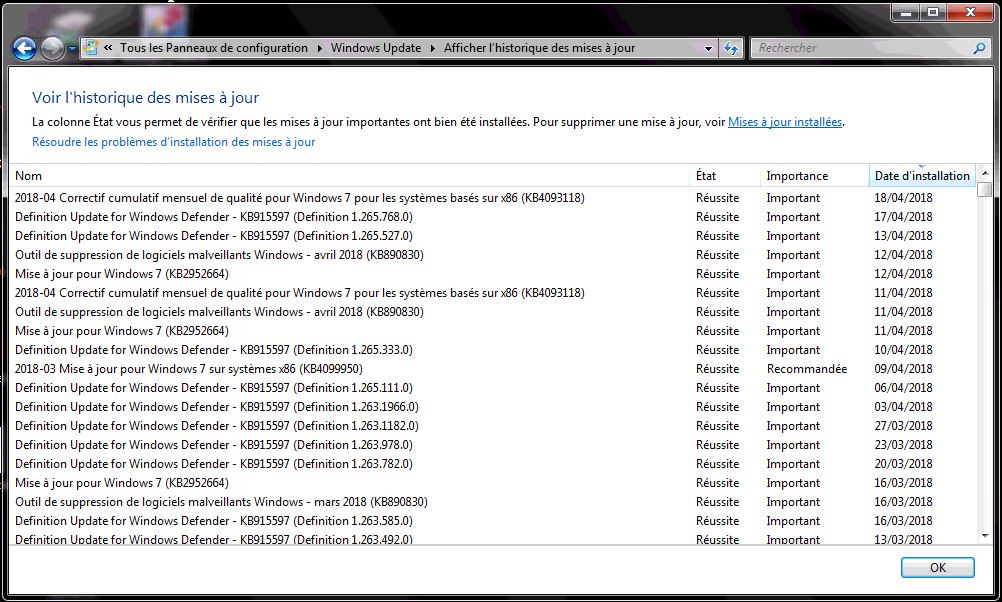The height and width of the screenshot is (602, 1002).
Task: Select Defender definition 1.263.782.0 row
Action: click(x=492, y=464)
